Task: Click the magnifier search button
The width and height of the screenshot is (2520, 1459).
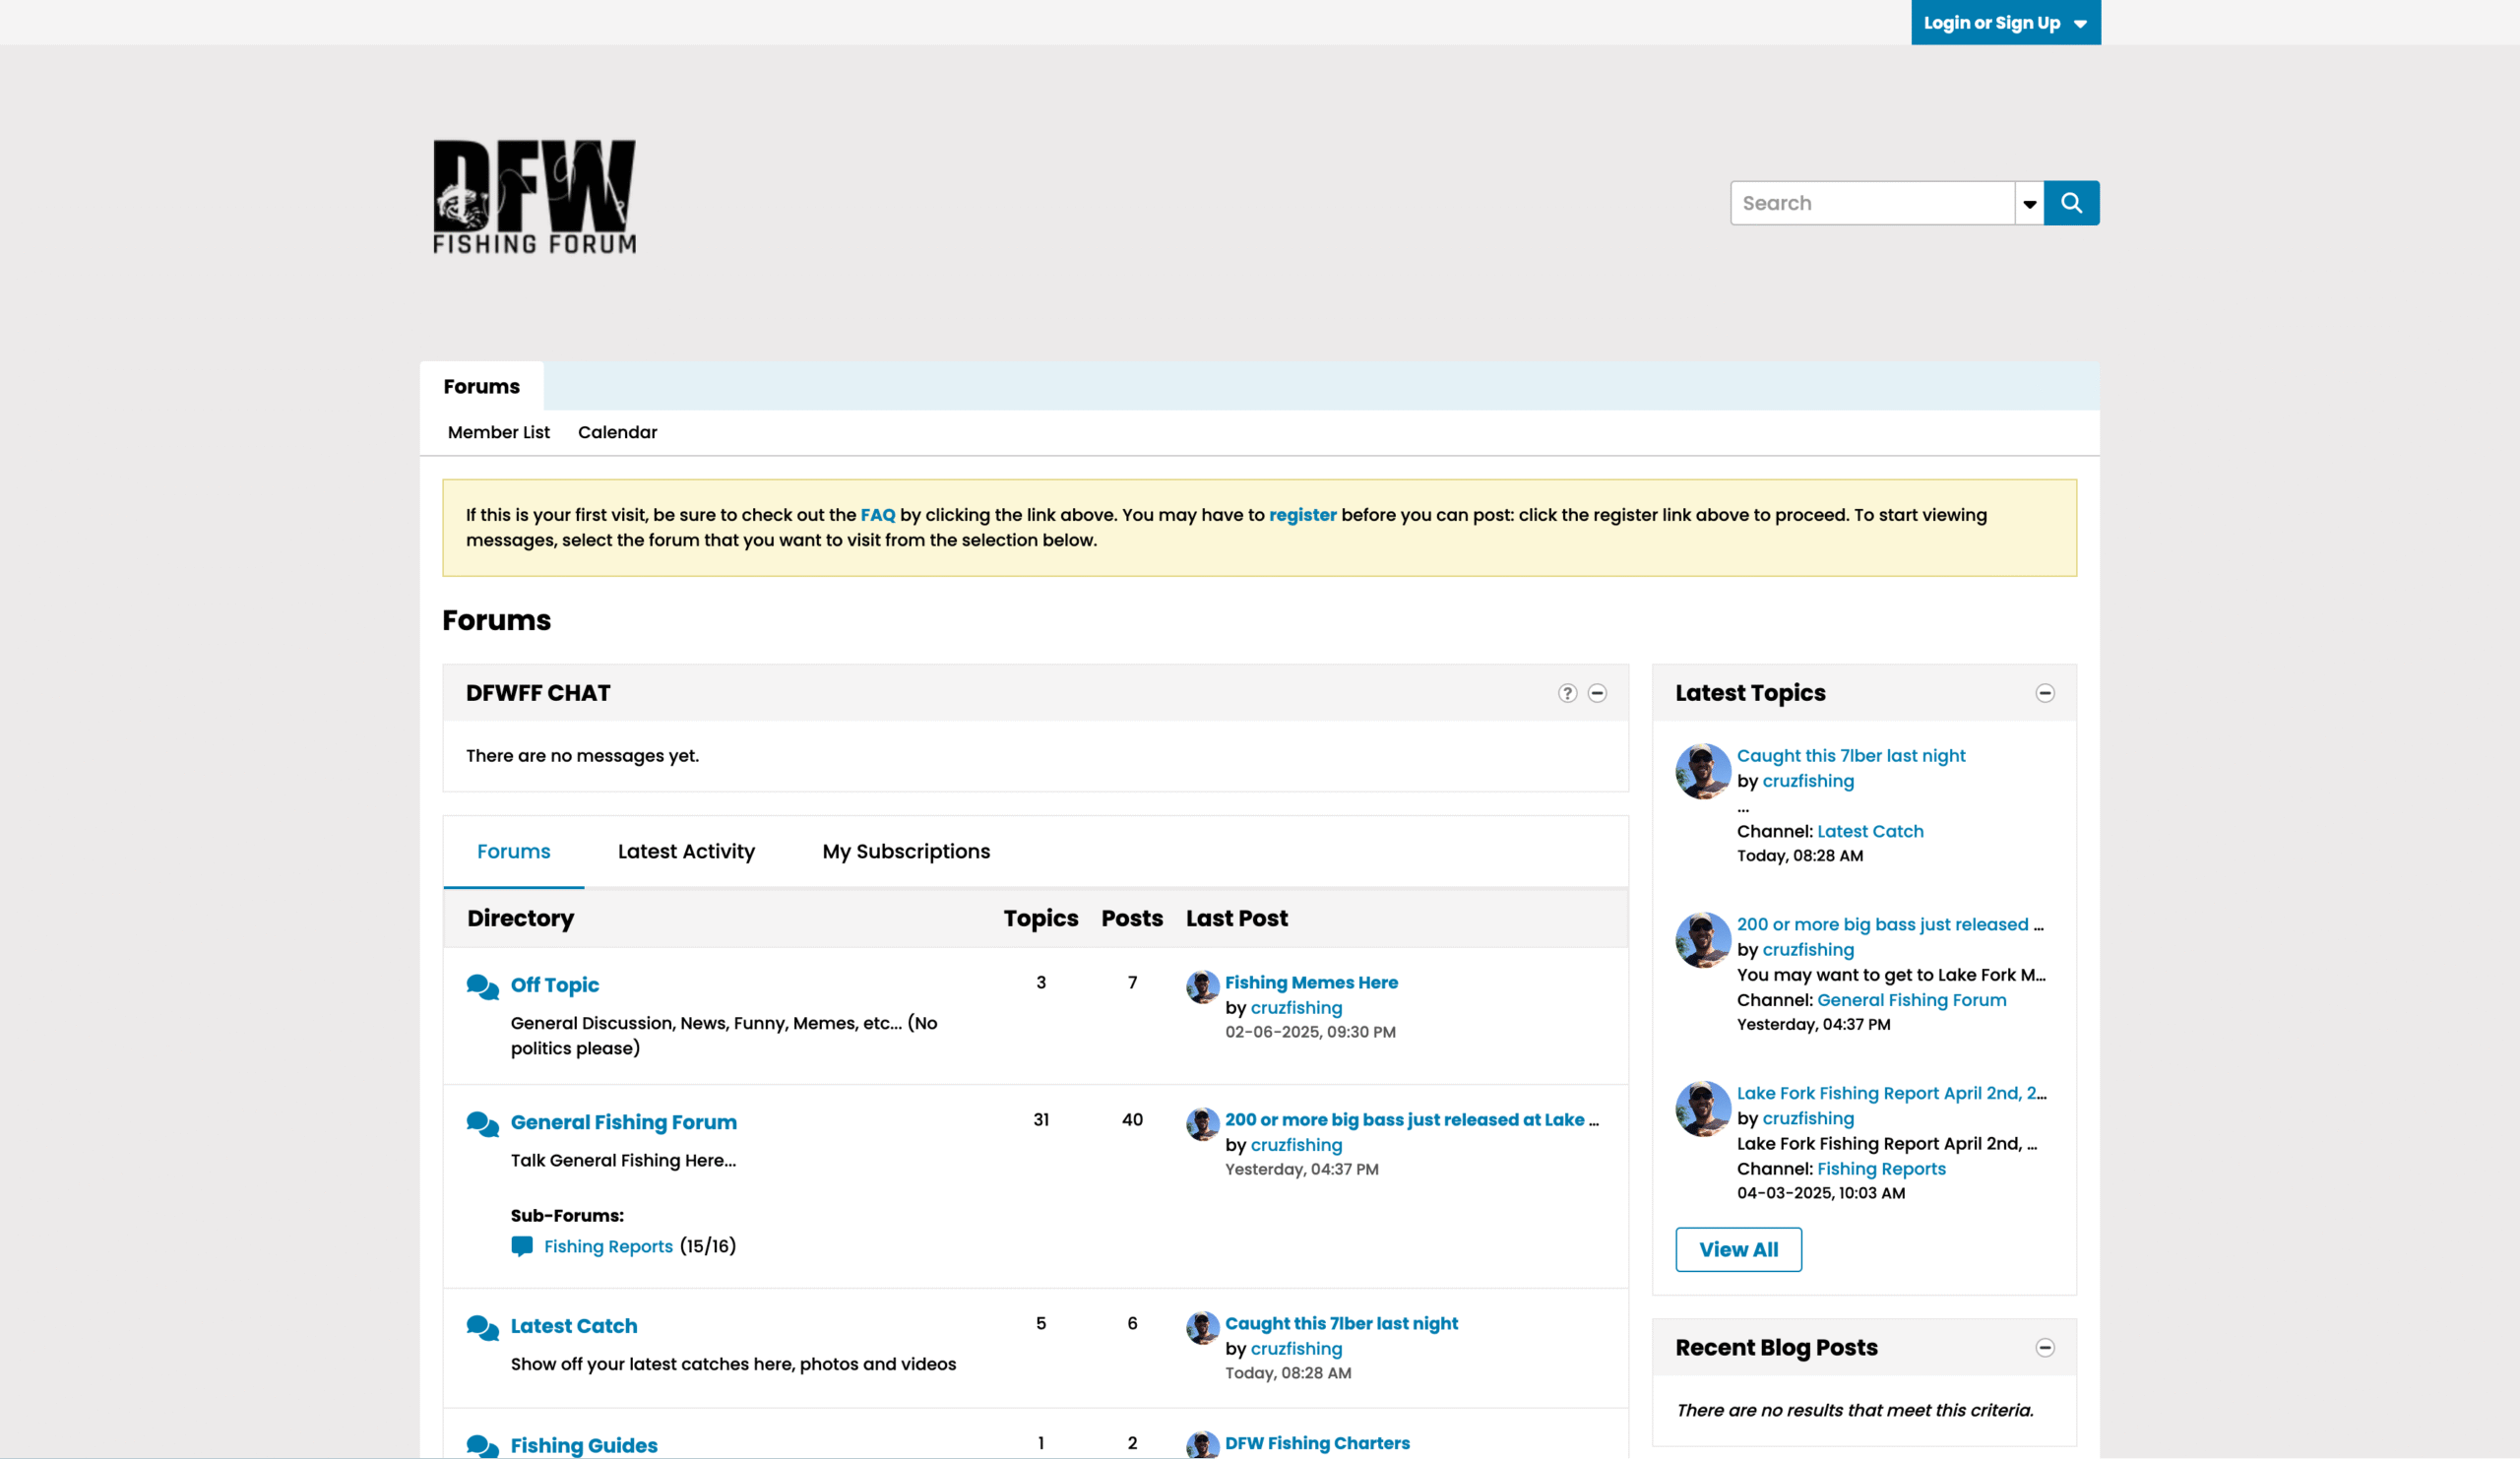Action: [x=2071, y=203]
